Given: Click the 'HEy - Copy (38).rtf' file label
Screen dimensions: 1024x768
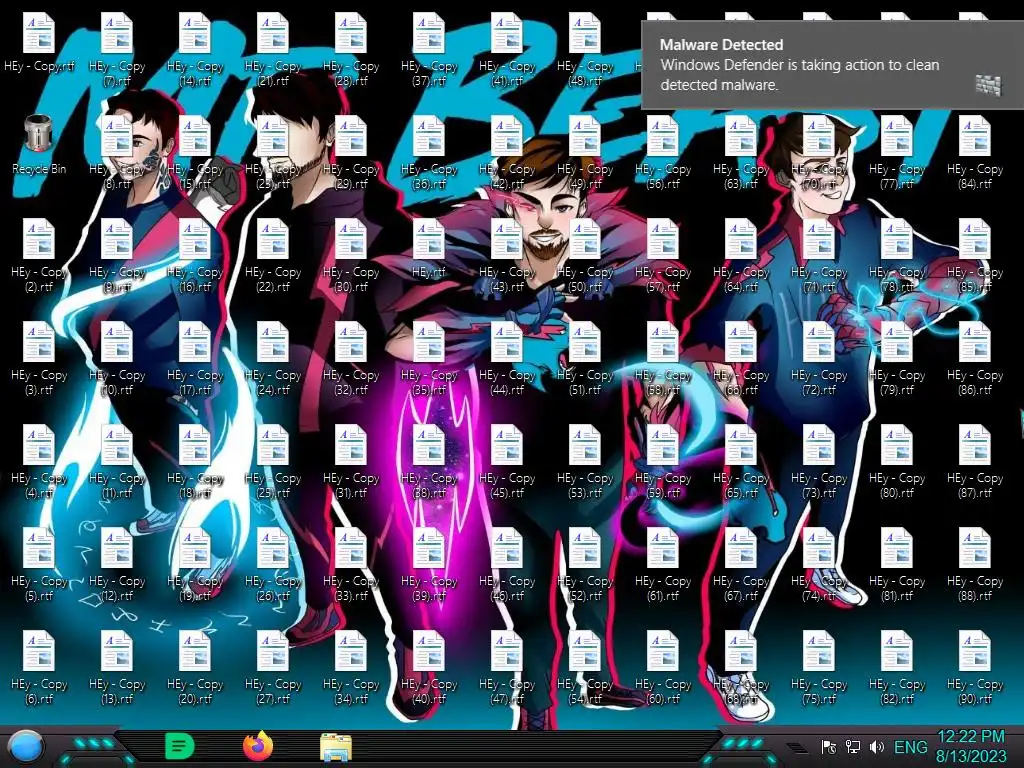Looking at the screenshot, I should (428, 485).
